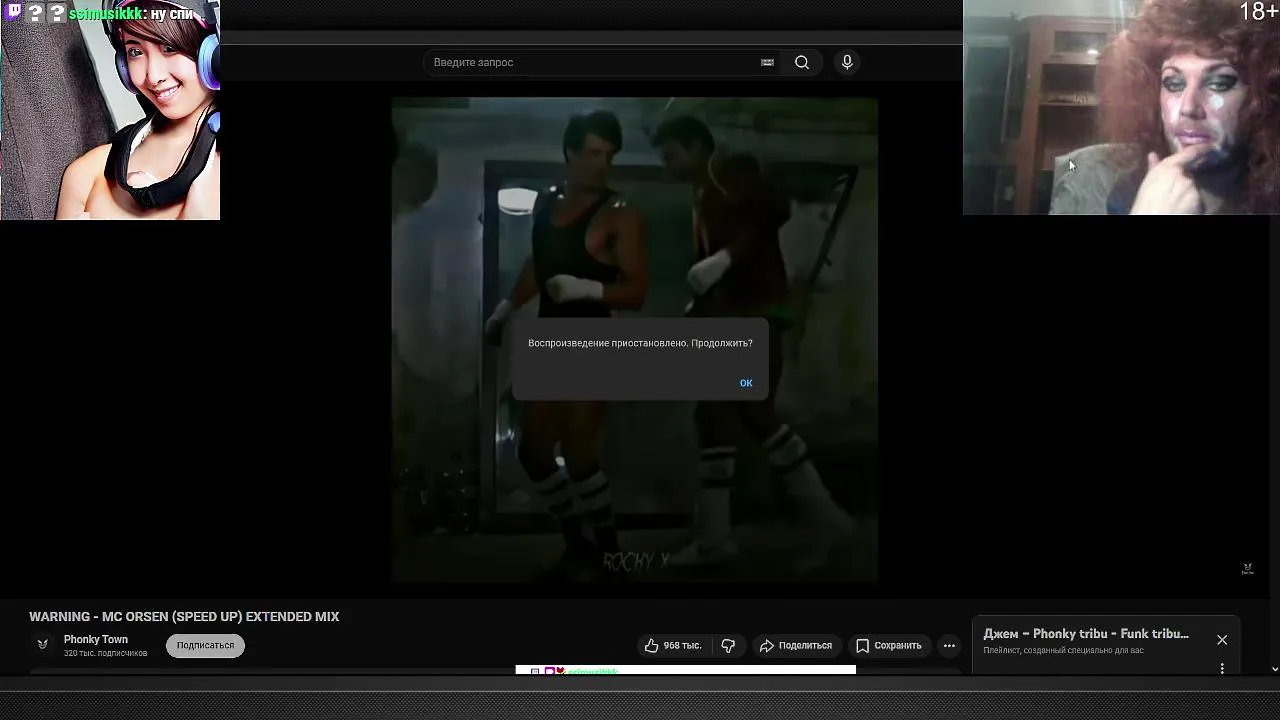Image resolution: width=1280 pixels, height=720 pixels.
Task: Like the video showing 968 тыс.
Action: tap(673, 646)
